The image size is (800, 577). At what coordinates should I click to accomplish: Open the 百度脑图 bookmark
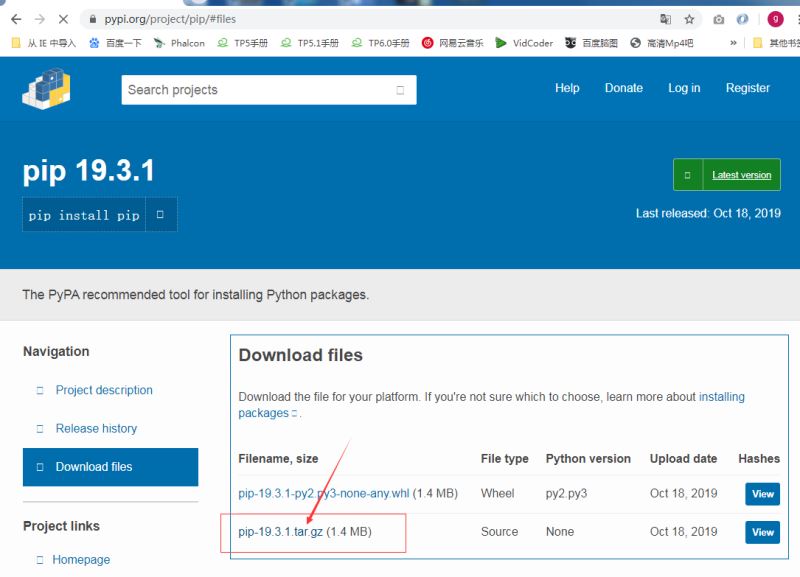tap(591, 43)
